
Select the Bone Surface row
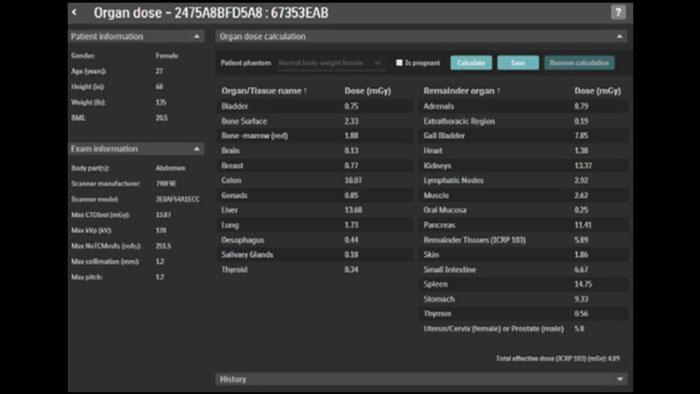316,121
